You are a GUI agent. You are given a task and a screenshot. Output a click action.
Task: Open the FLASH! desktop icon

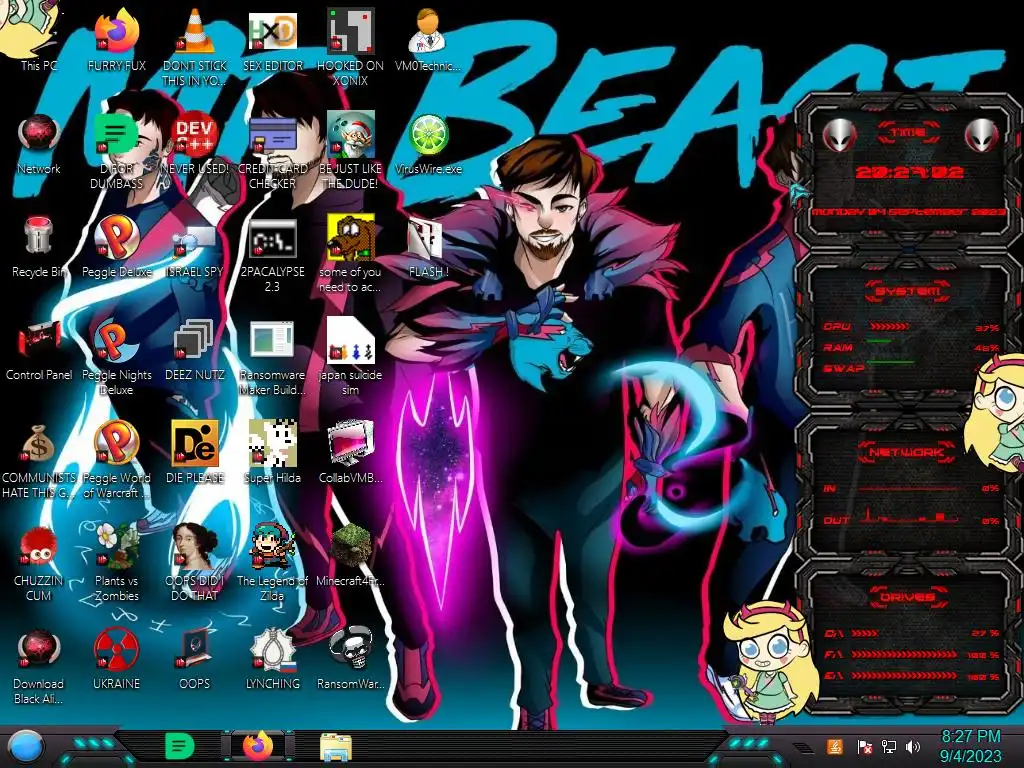(x=428, y=247)
